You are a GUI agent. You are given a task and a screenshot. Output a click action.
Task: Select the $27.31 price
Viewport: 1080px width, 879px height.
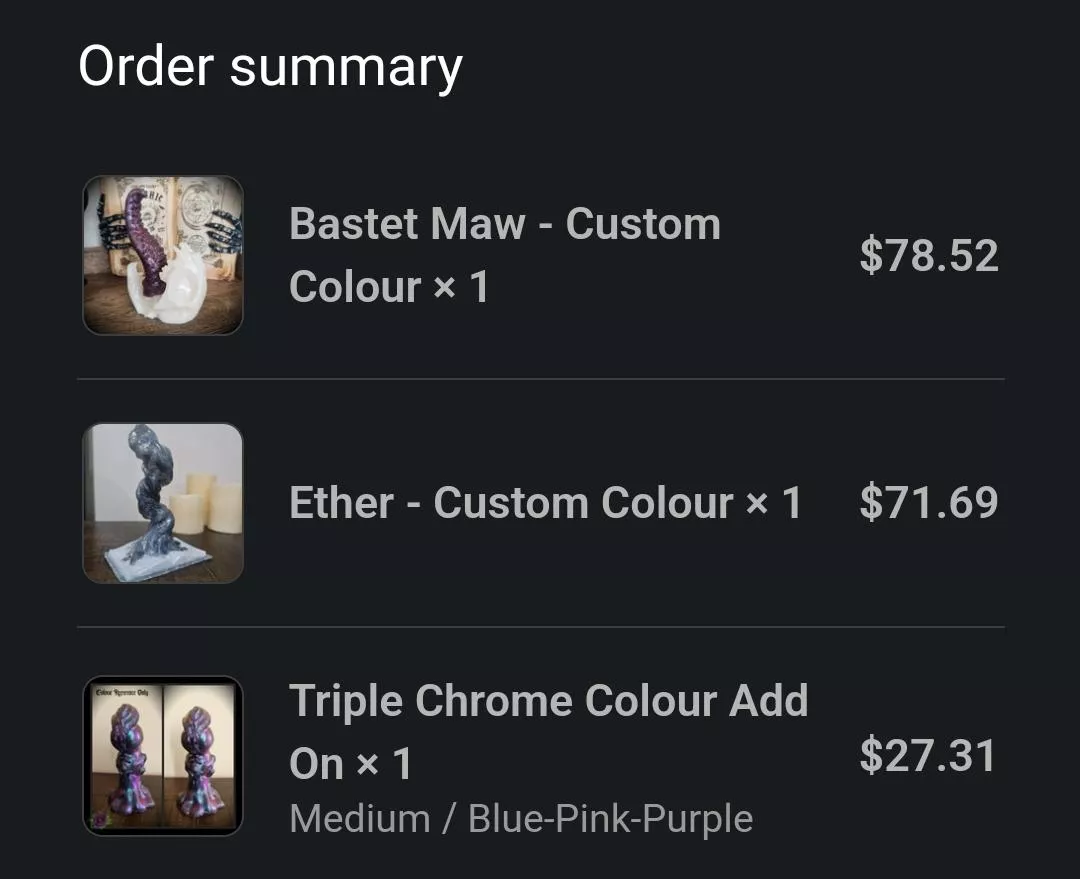pyautogui.click(x=928, y=756)
